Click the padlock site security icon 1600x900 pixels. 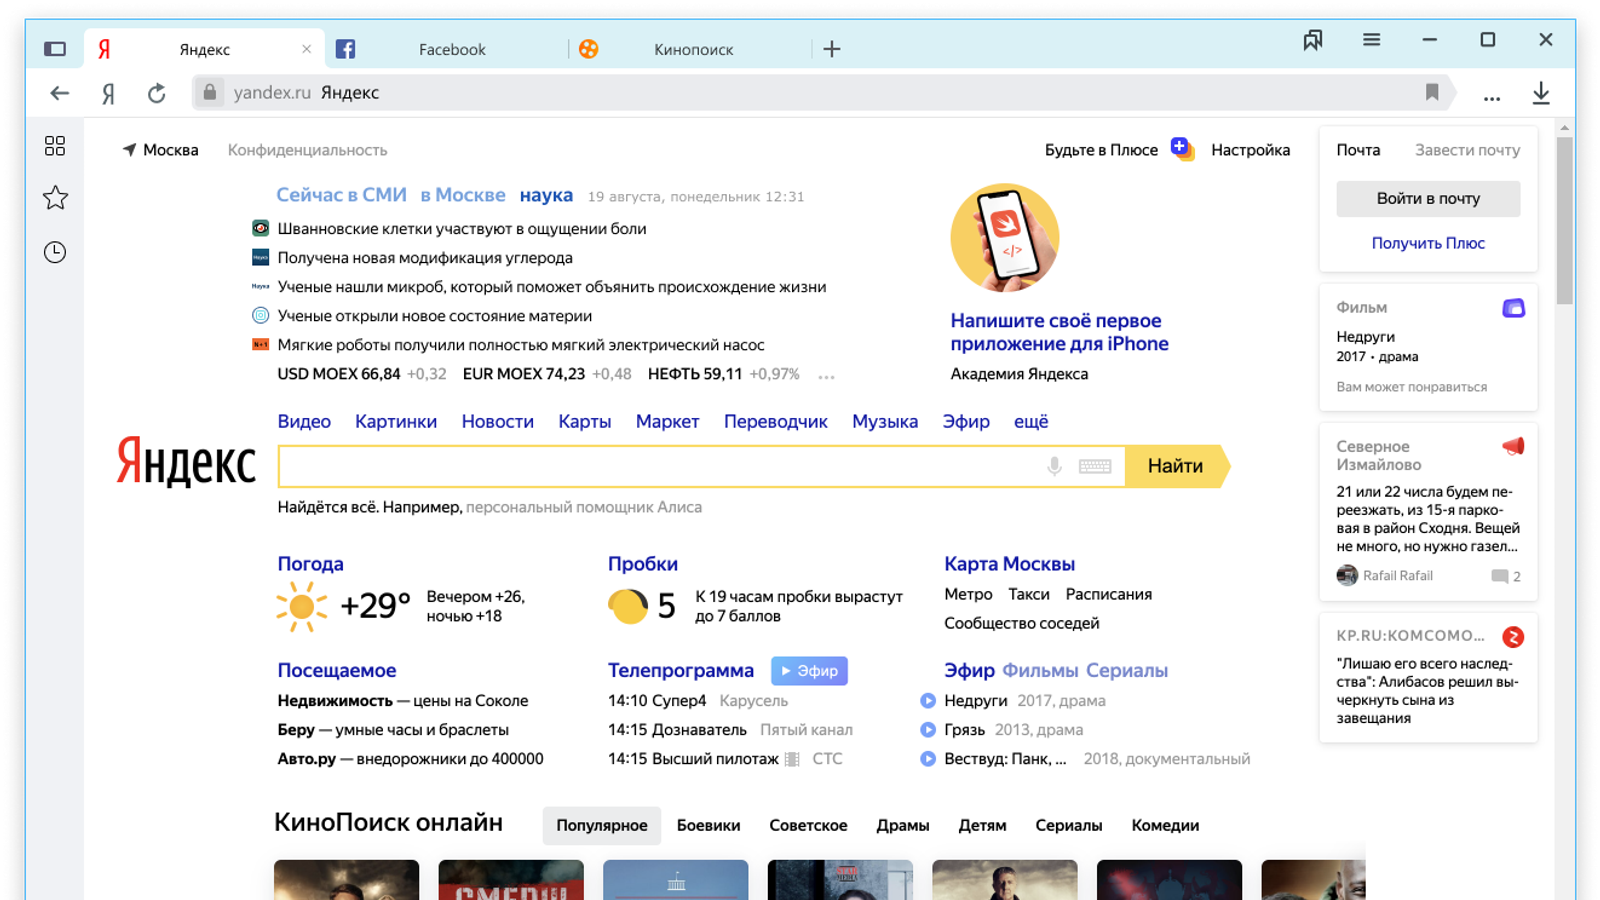coord(209,92)
